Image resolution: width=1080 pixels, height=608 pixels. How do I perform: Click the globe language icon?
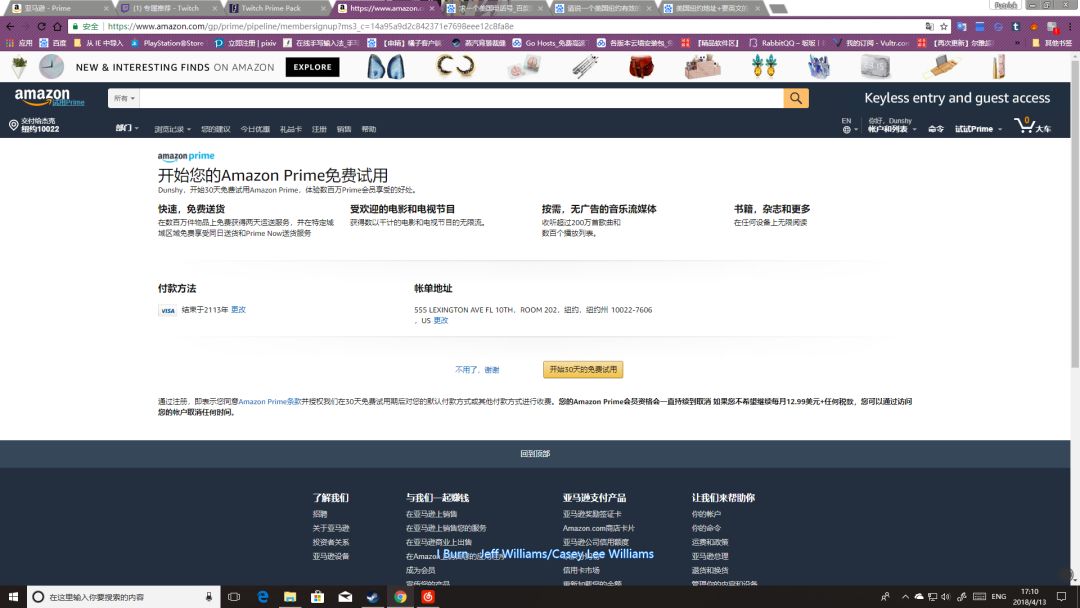846,129
